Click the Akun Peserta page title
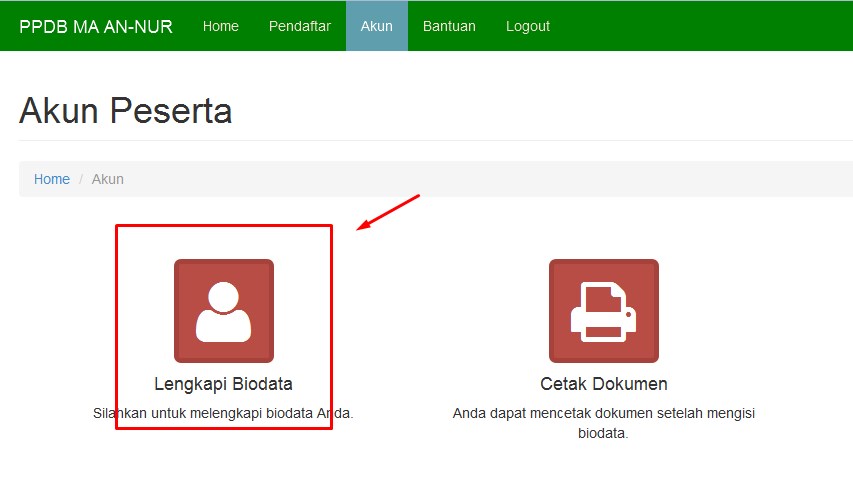Image resolution: width=853 pixels, height=491 pixels. pyautogui.click(x=126, y=111)
